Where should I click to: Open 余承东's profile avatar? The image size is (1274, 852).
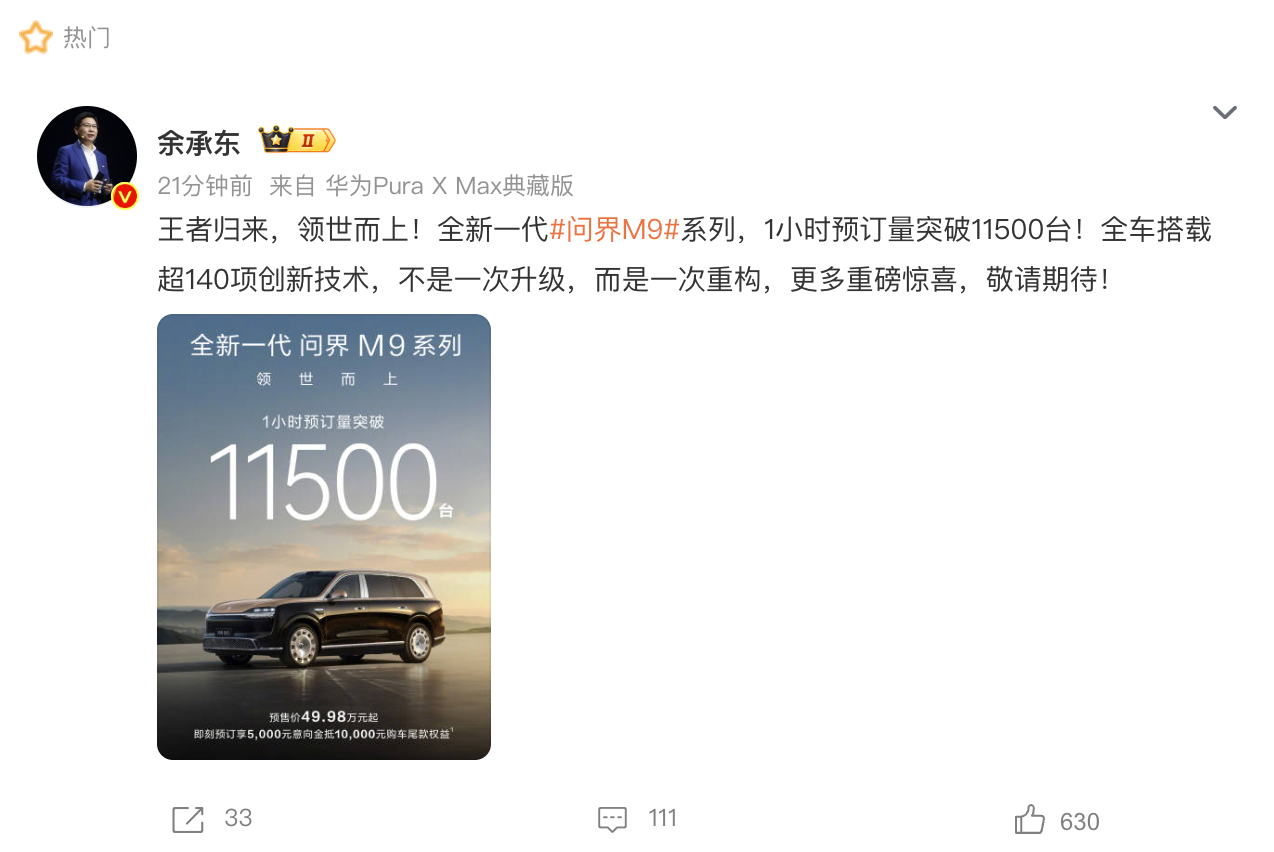tap(87, 156)
